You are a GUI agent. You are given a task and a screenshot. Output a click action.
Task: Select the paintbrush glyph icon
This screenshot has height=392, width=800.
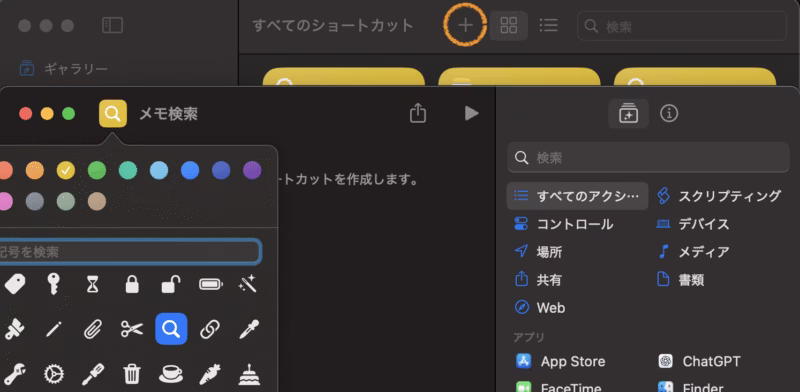(15, 330)
